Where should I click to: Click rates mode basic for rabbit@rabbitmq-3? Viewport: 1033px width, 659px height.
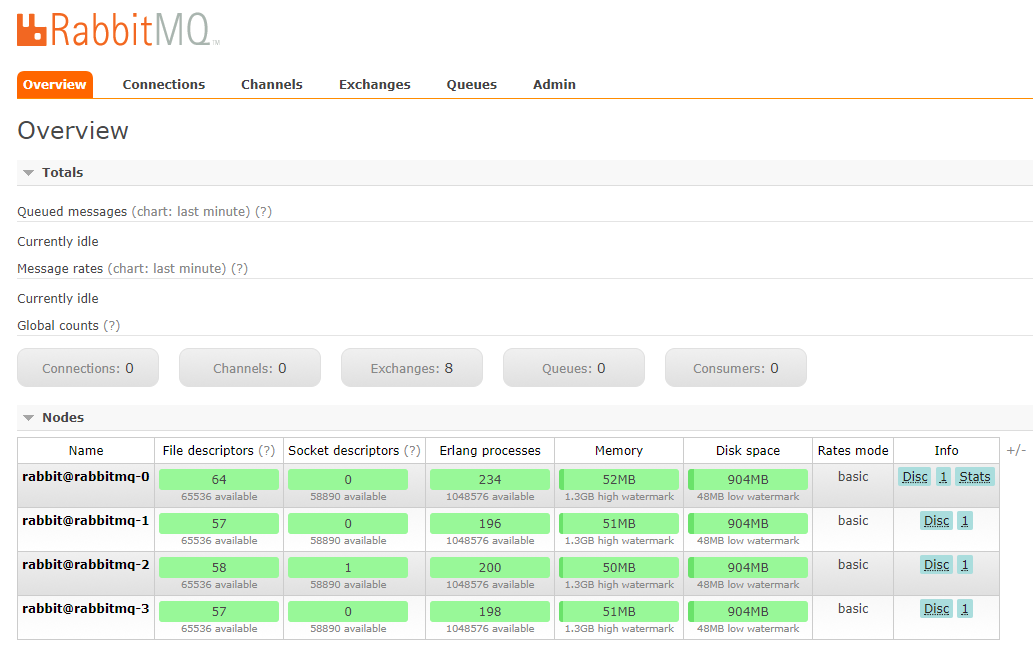click(x=852, y=609)
